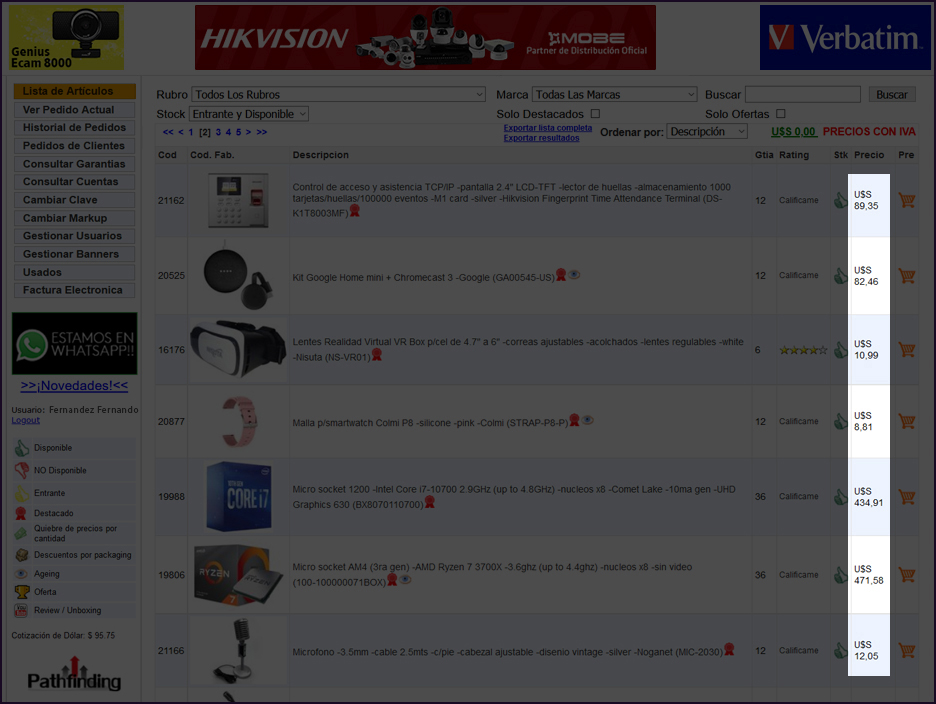Click eye icon next to Google Home kit
The height and width of the screenshot is (704, 936).
(575, 275)
